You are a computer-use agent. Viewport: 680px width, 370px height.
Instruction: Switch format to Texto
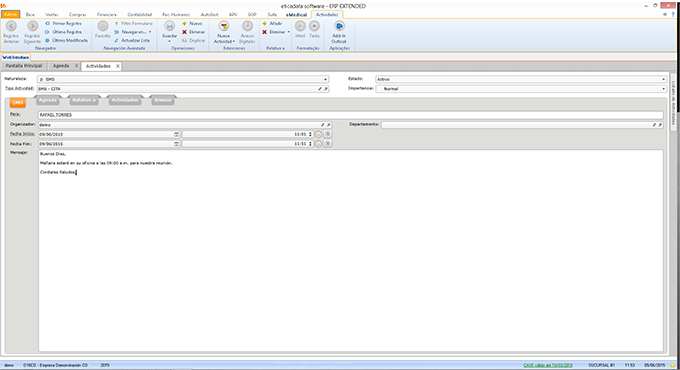(314, 29)
